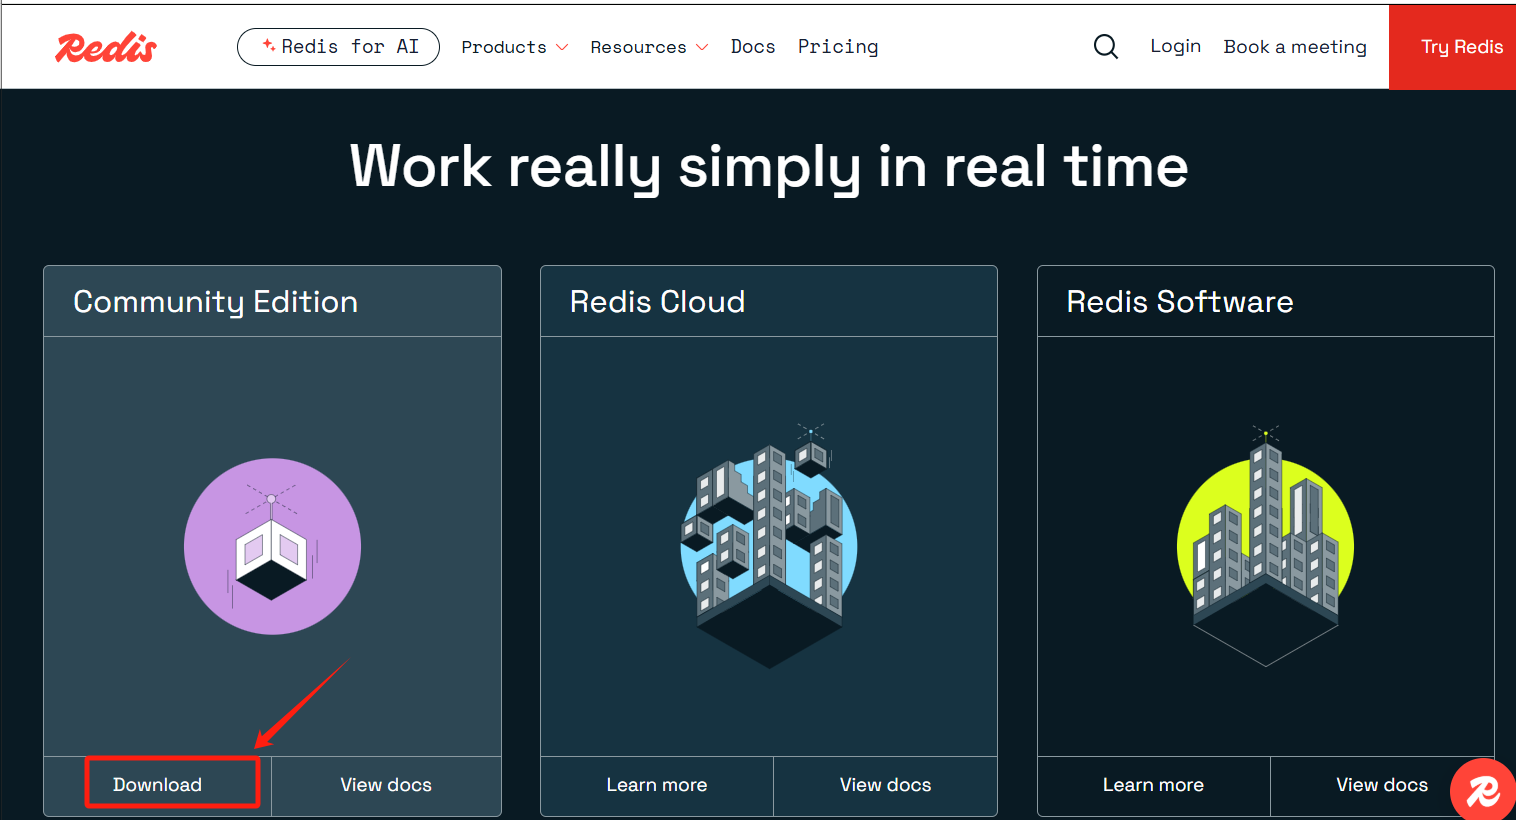Screen dimensions: 1516x820
Task: Select Book a meeting
Action: click(1295, 47)
